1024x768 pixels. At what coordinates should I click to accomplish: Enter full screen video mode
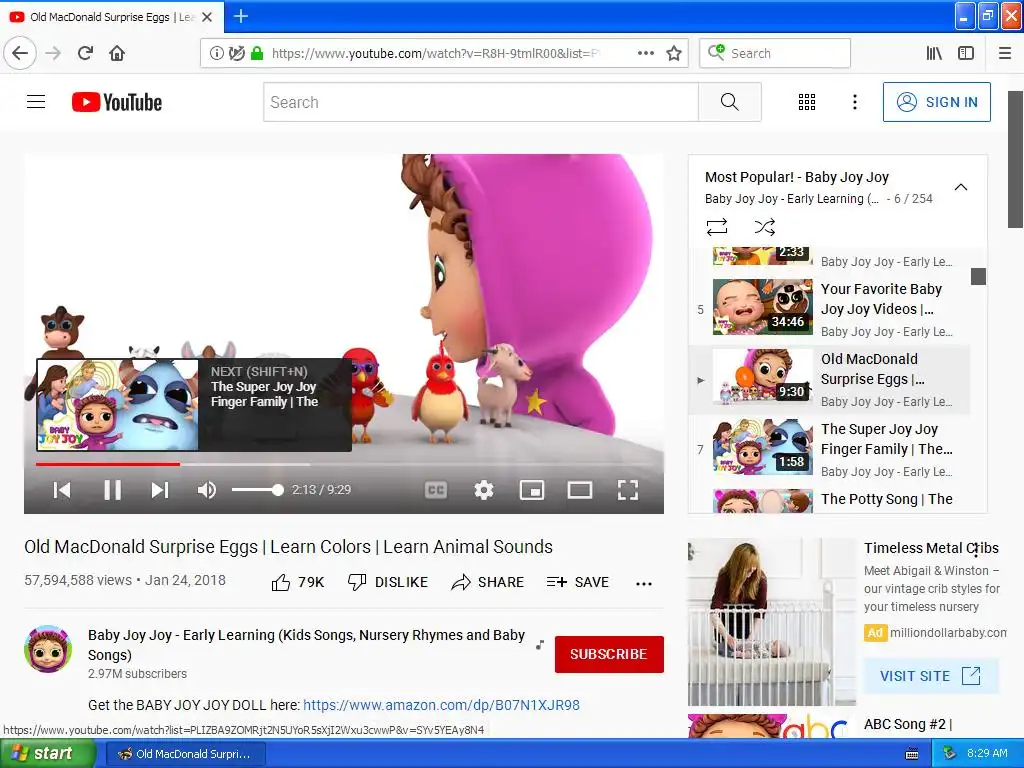pos(628,490)
